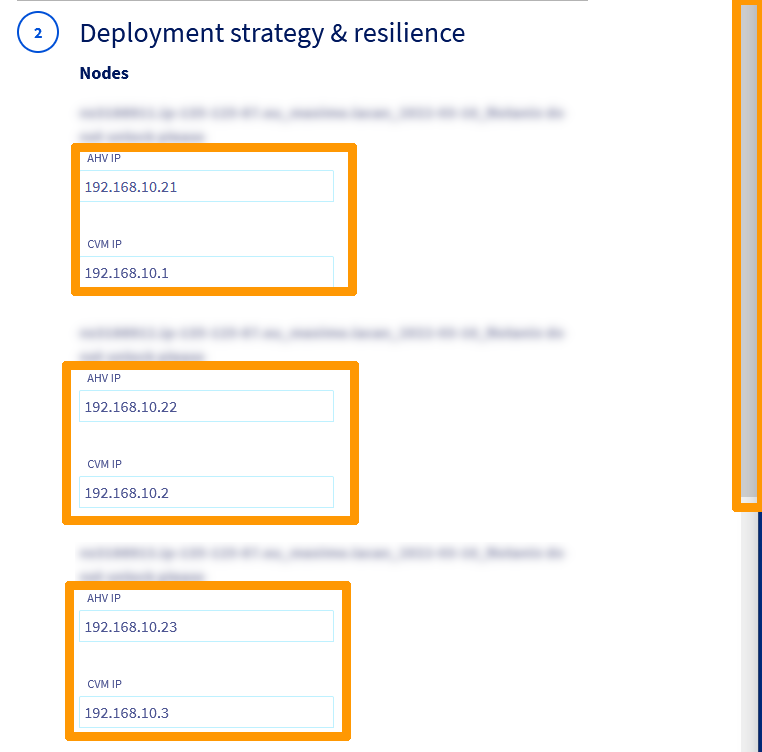
Task: Select the CVM IP input showing 192.168.10.3
Action: [206, 712]
